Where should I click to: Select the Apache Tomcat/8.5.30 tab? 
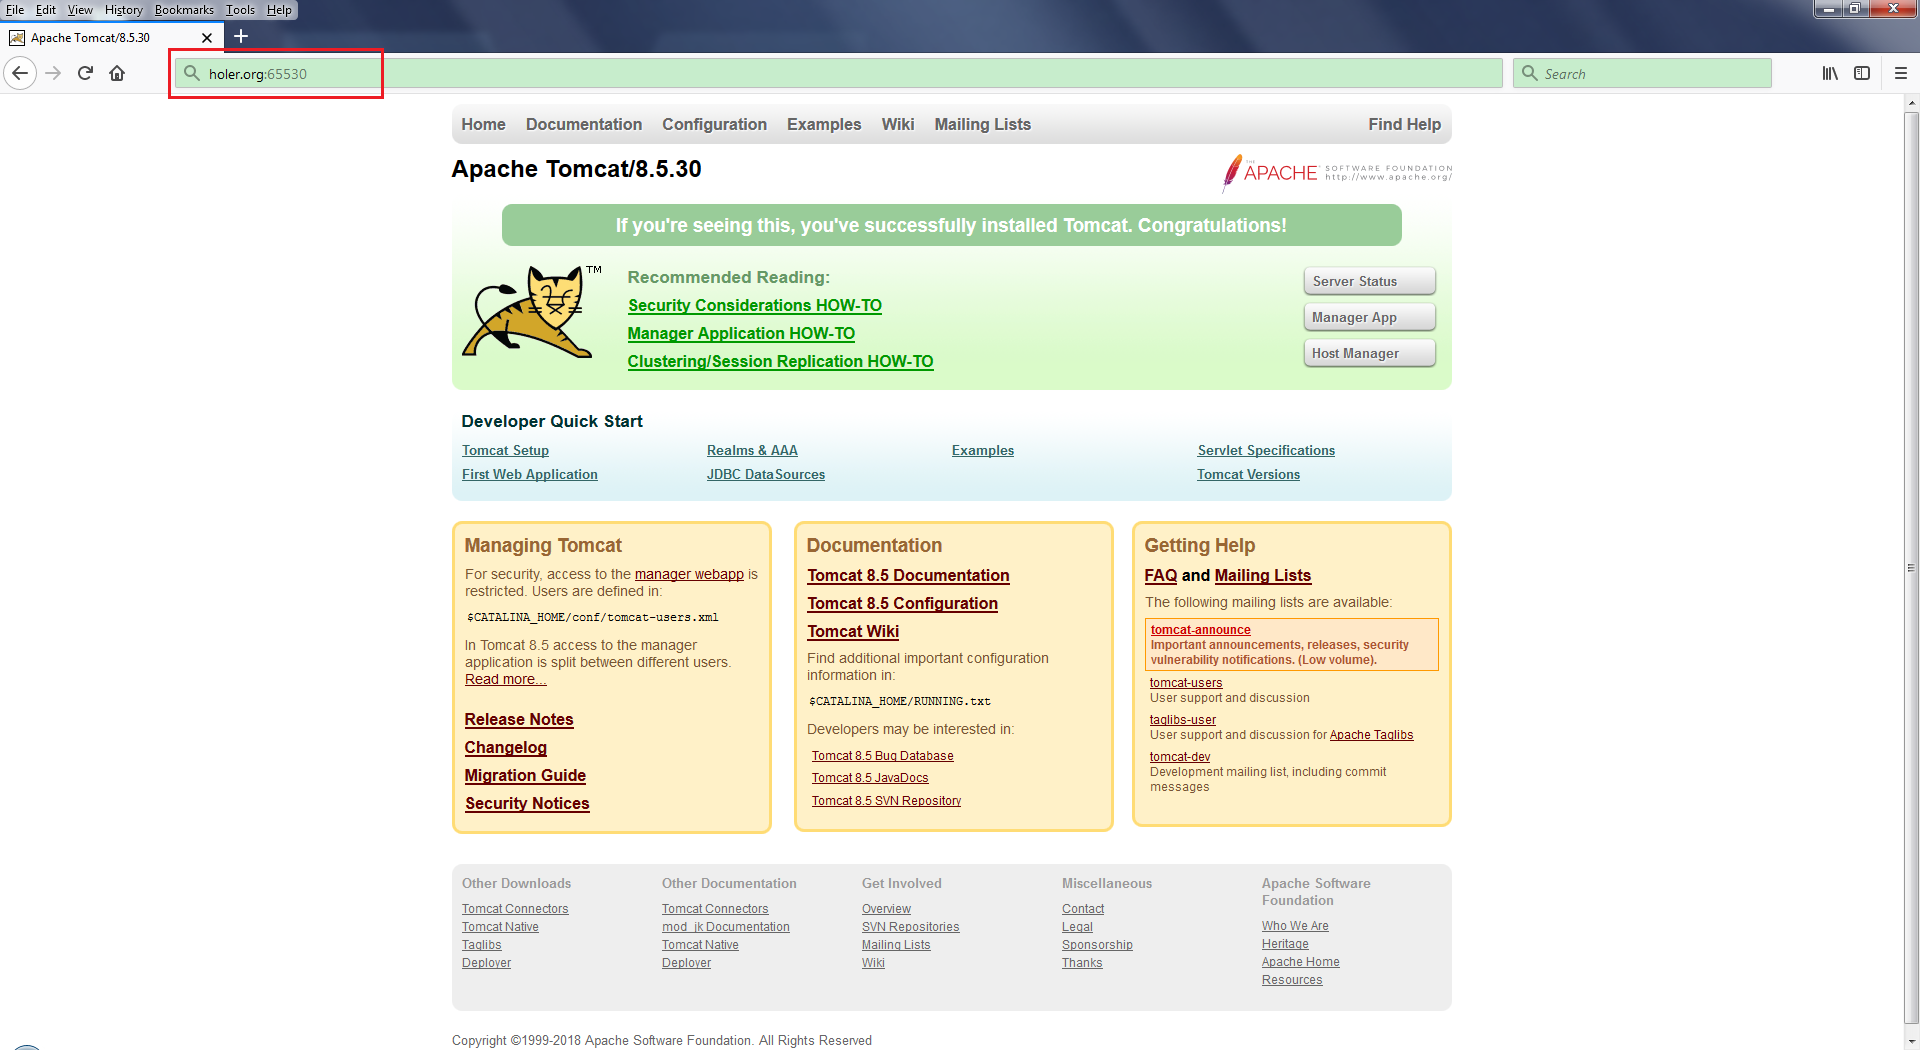coord(112,38)
